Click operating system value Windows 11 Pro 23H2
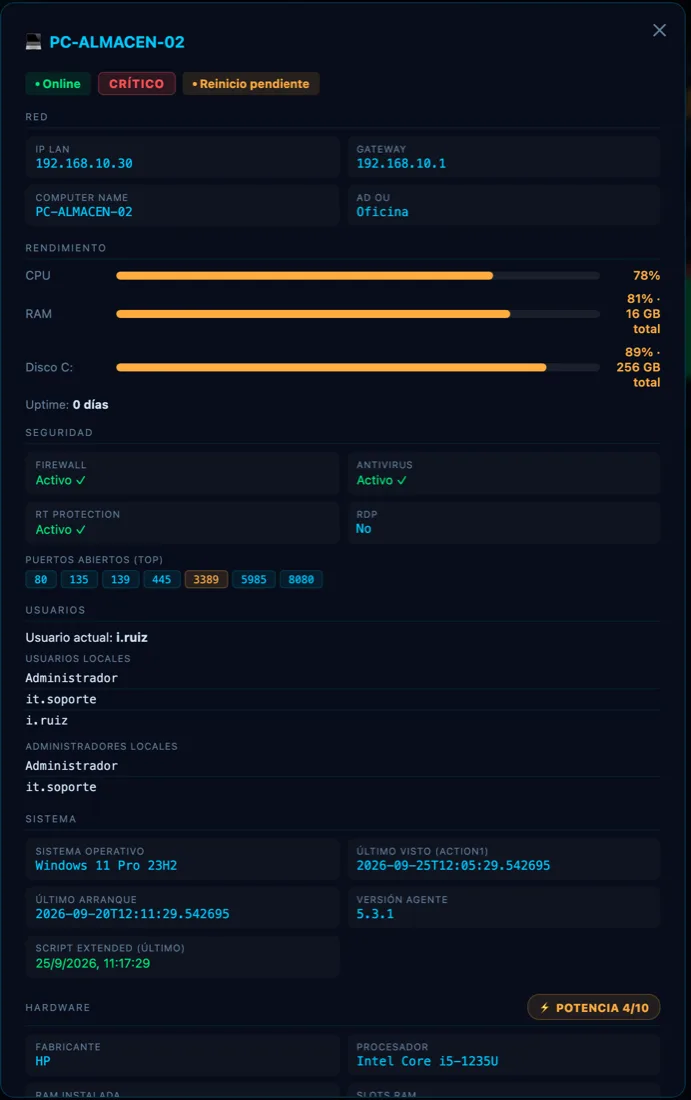This screenshot has width=691, height=1100. [106, 866]
